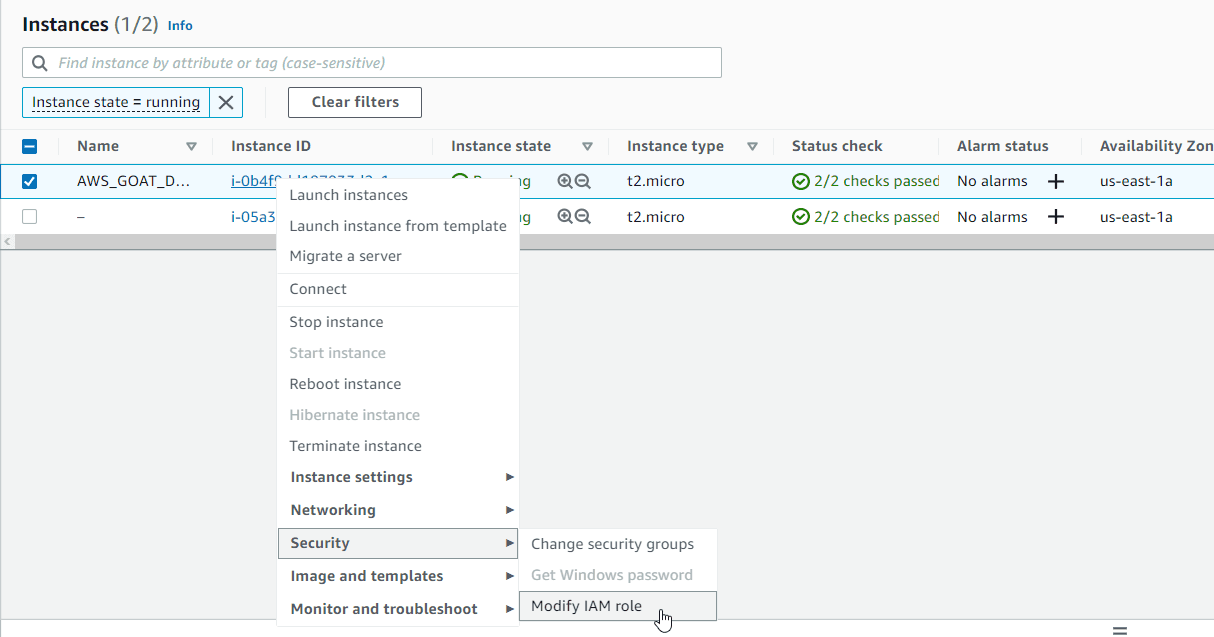Expand the Instance settings submenu
Viewport: 1214px width, 637px height.
coord(398,477)
